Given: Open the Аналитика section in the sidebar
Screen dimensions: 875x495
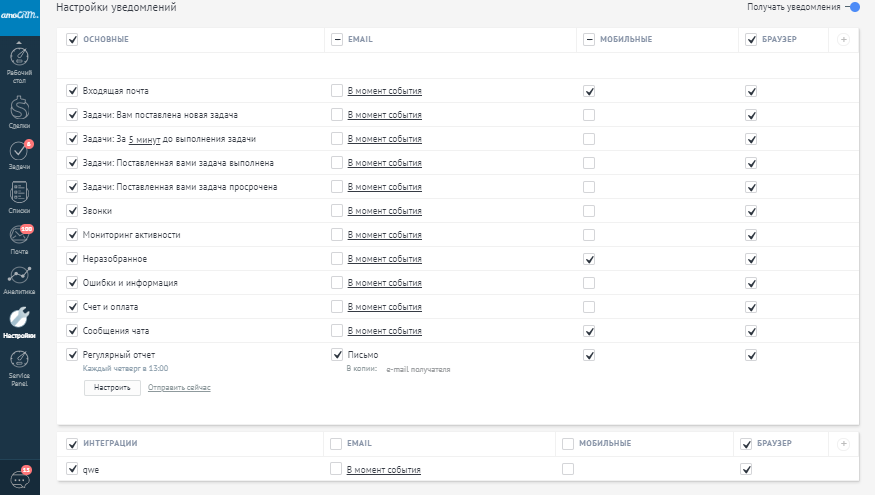Looking at the screenshot, I should (x=19, y=279).
